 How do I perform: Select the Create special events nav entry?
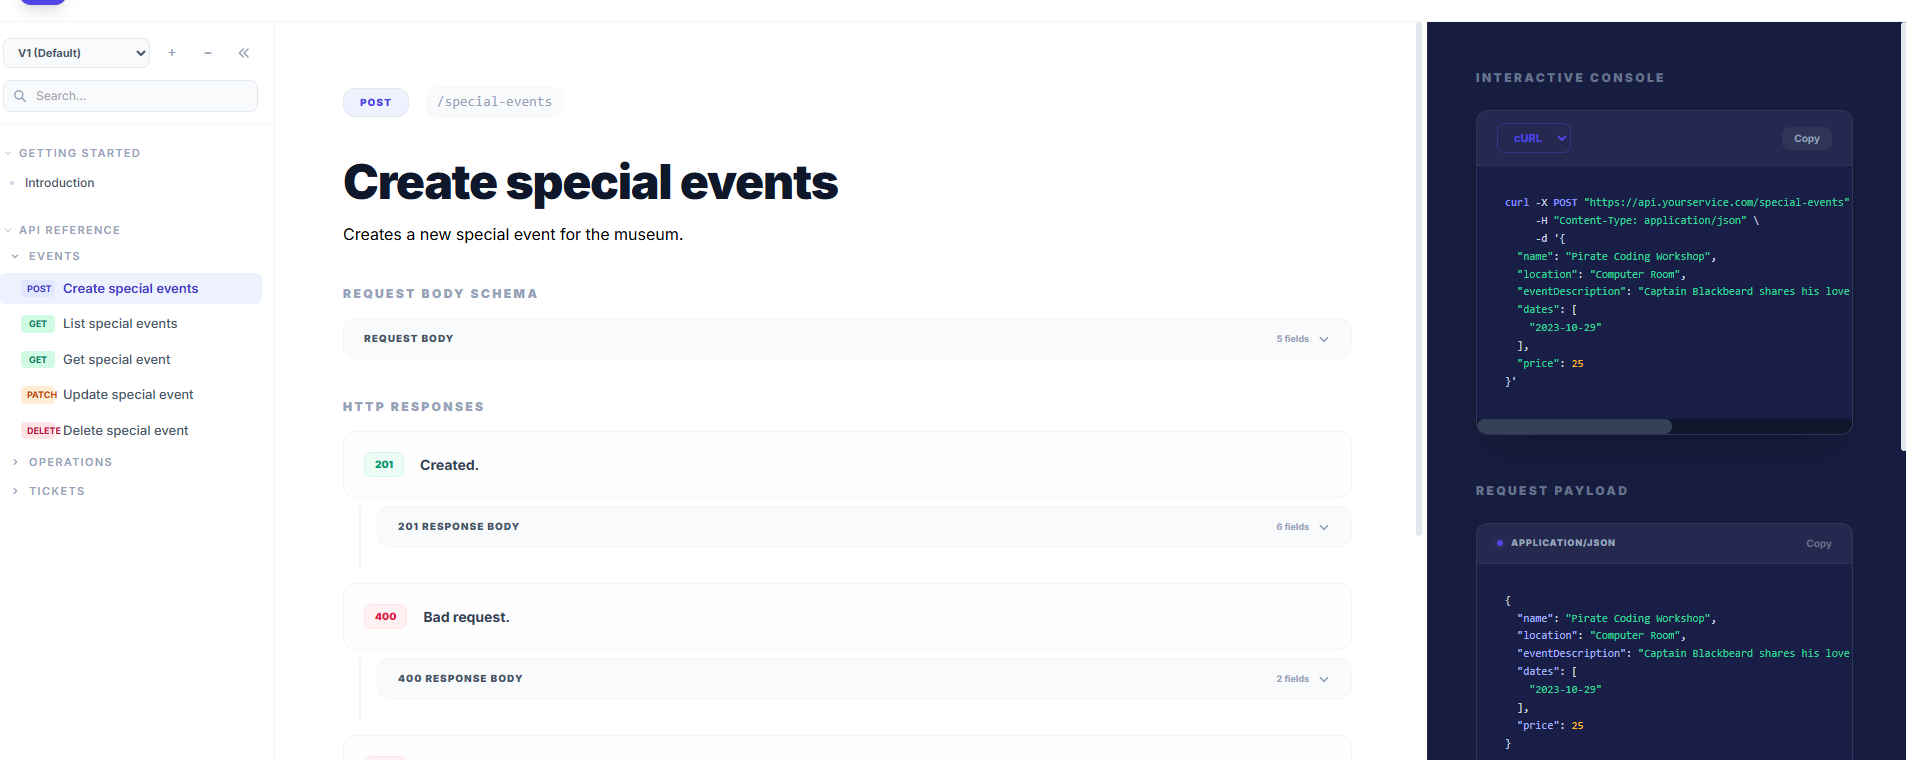coord(130,288)
